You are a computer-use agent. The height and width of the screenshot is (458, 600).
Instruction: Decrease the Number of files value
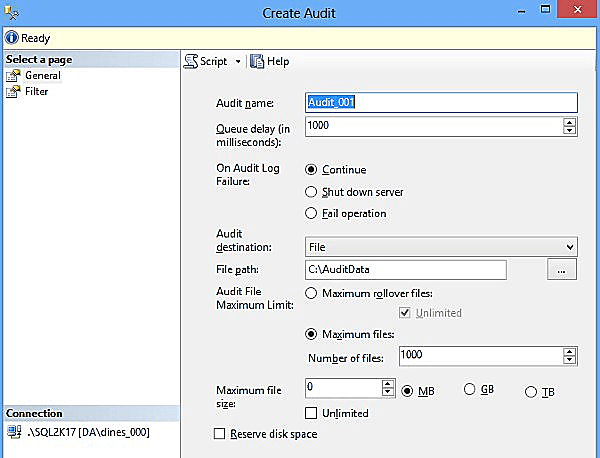click(569, 361)
